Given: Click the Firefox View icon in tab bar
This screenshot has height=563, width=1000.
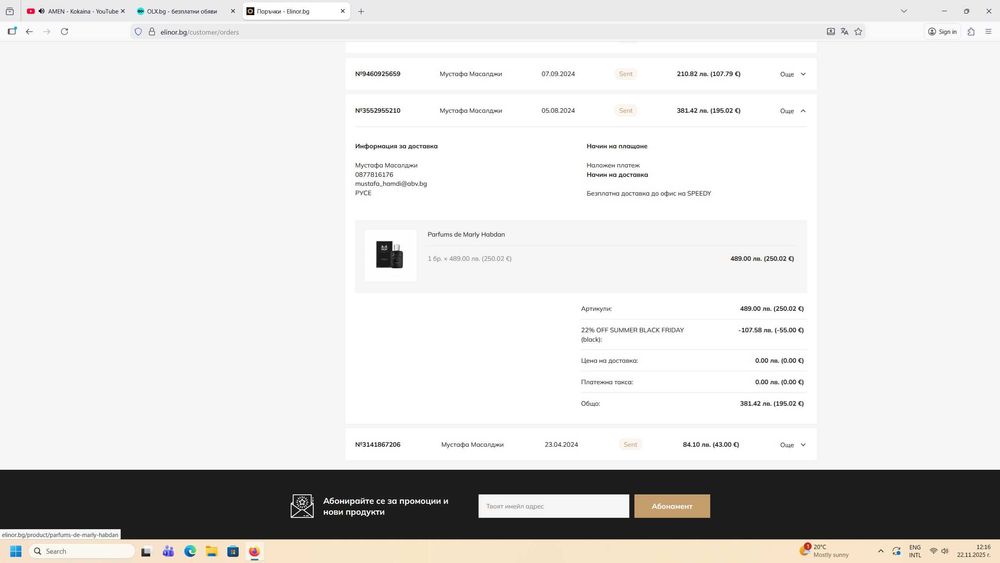Looking at the screenshot, I should click(x=10, y=11).
